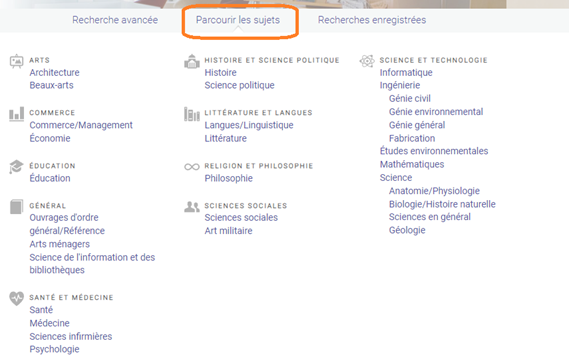569x361 pixels.
Task: Open the Art militaire link
Action: (228, 231)
